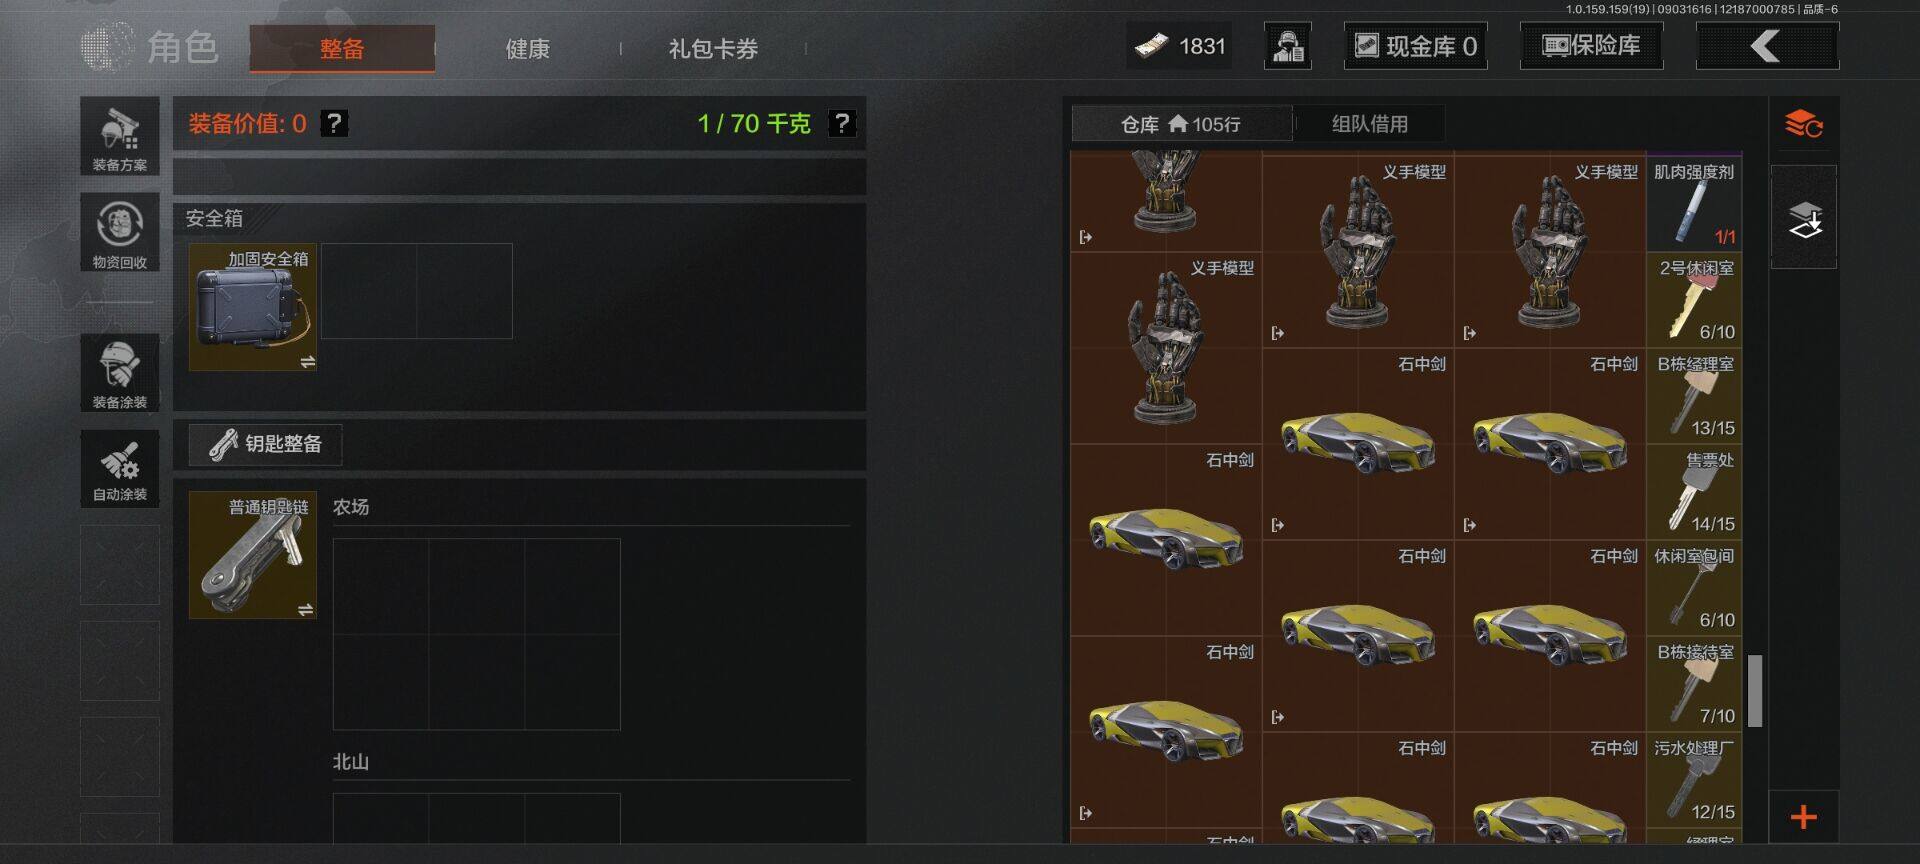
Task: Switch to the 健康 tab
Action: pos(527,49)
